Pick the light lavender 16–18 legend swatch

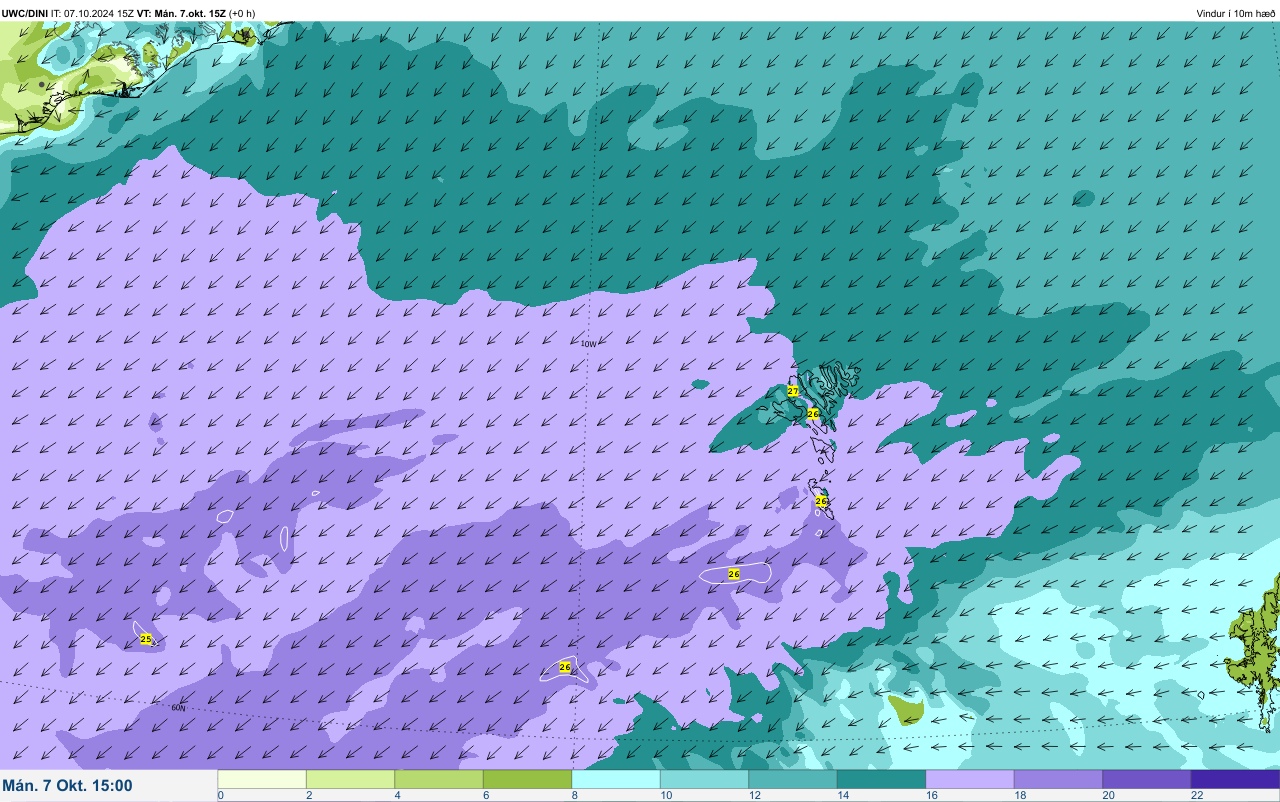(970, 779)
